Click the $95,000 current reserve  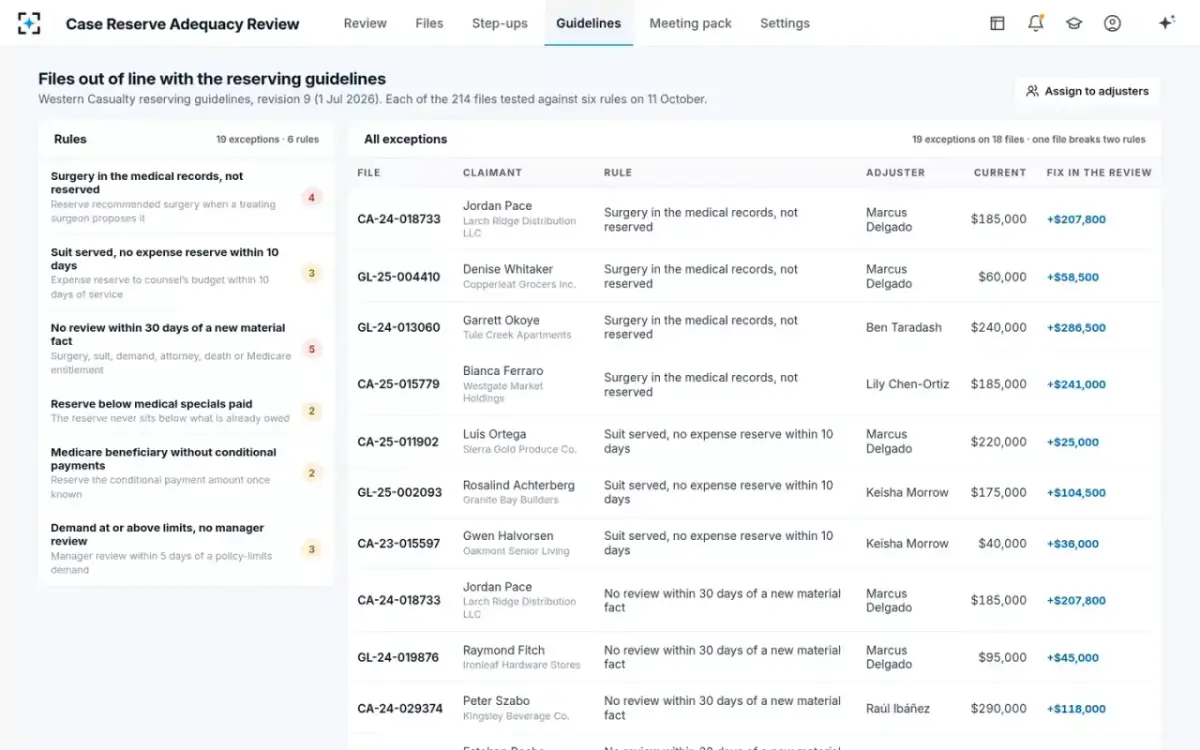(x=1002, y=657)
